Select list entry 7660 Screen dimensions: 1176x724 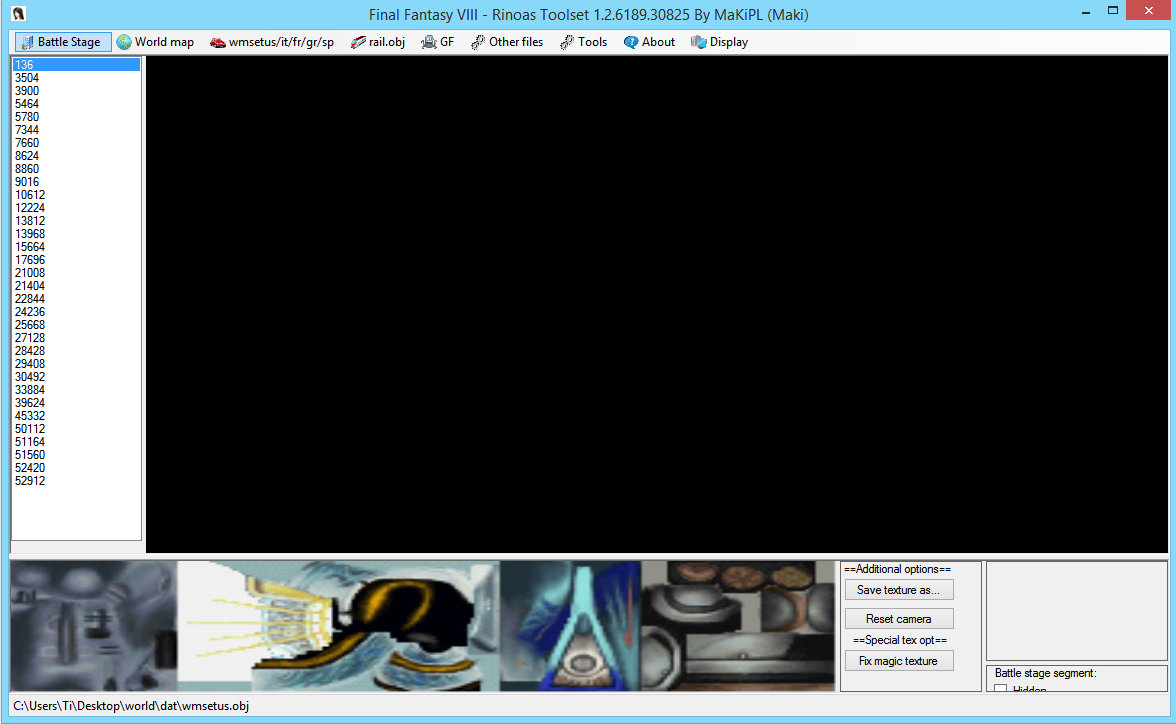tap(76, 143)
